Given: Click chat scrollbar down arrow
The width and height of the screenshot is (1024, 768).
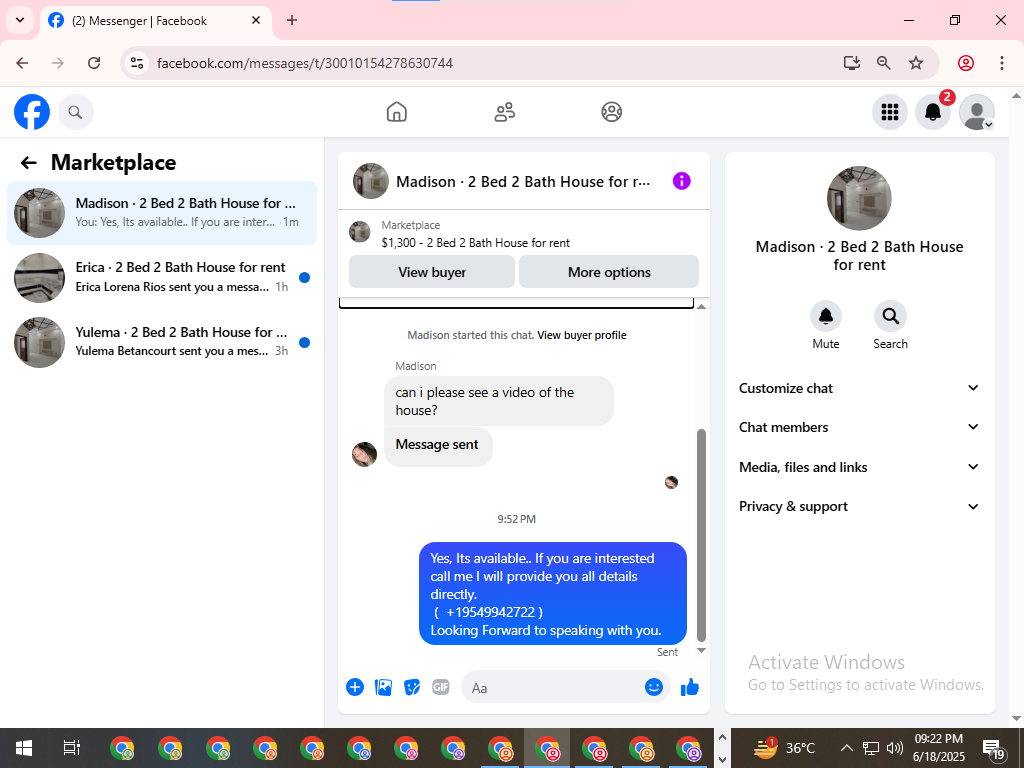Looking at the screenshot, I should click(x=701, y=650).
